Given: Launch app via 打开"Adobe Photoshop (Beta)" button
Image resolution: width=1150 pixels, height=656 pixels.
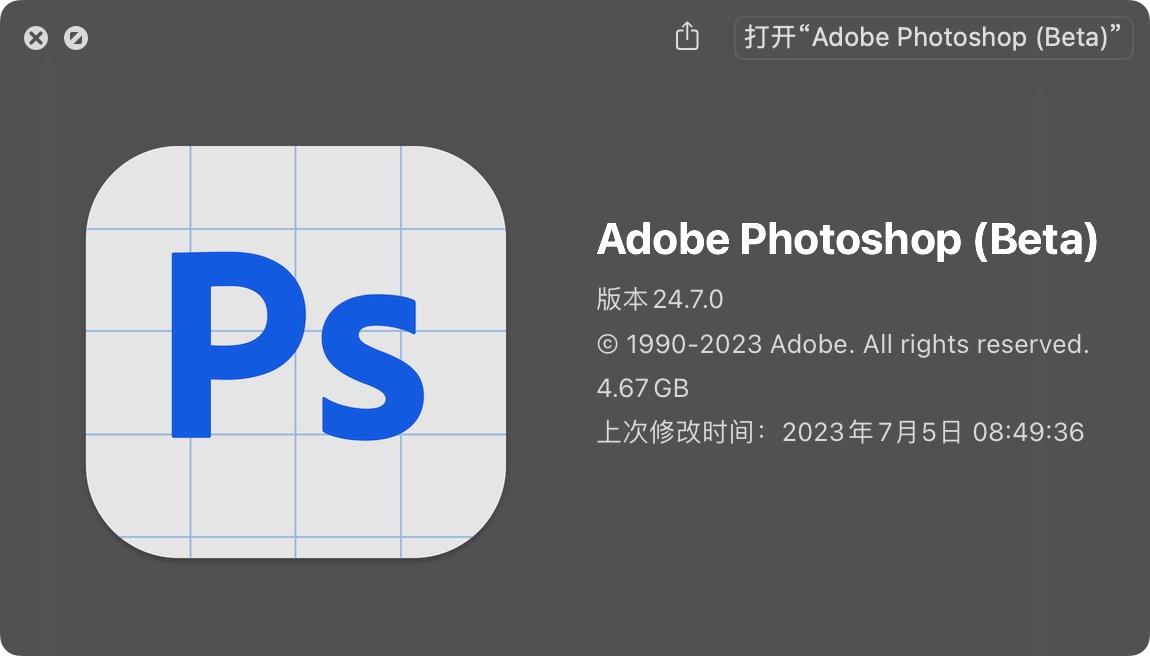Looking at the screenshot, I should point(934,37).
